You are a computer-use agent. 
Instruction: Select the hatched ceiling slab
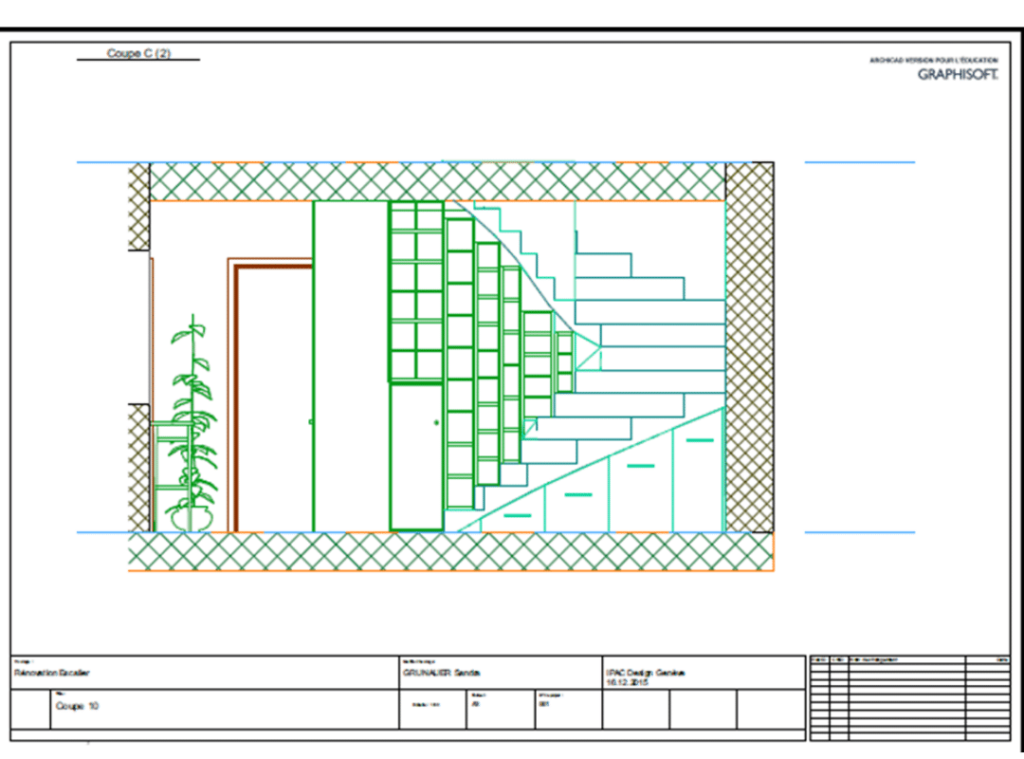tap(437, 181)
